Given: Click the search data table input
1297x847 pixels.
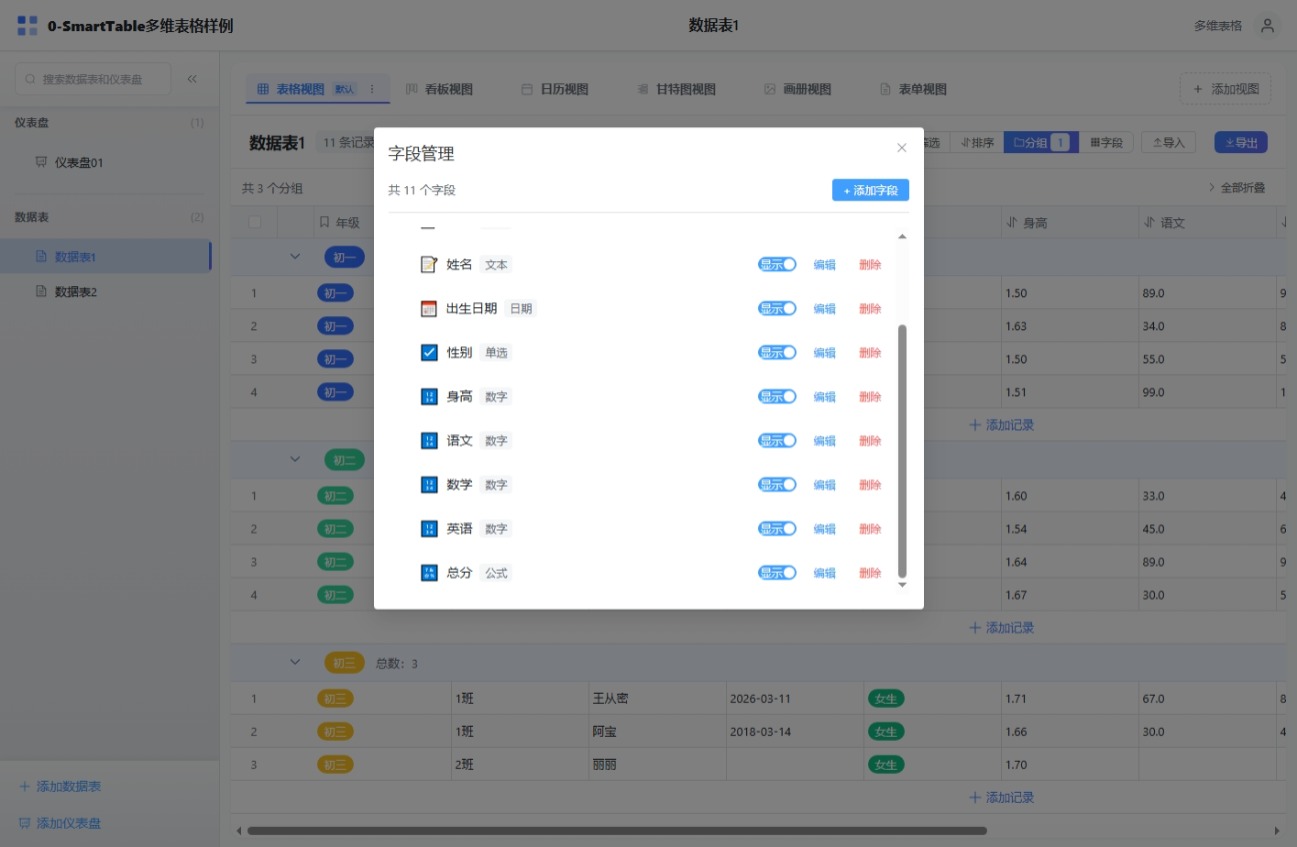Looking at the screenshot, I should (x=93, y=79).
